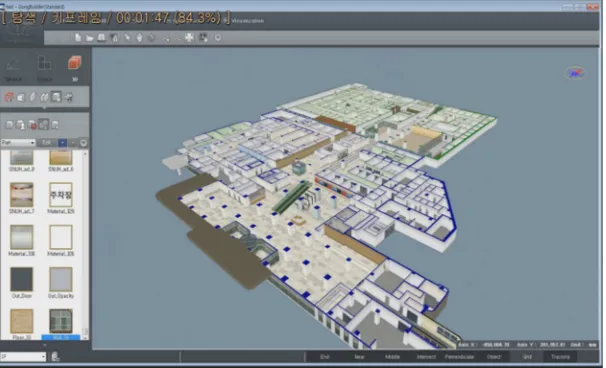Click the gear settings icon in top toolbar
Viewport: 606px width, 368px height.
point(218,37)
